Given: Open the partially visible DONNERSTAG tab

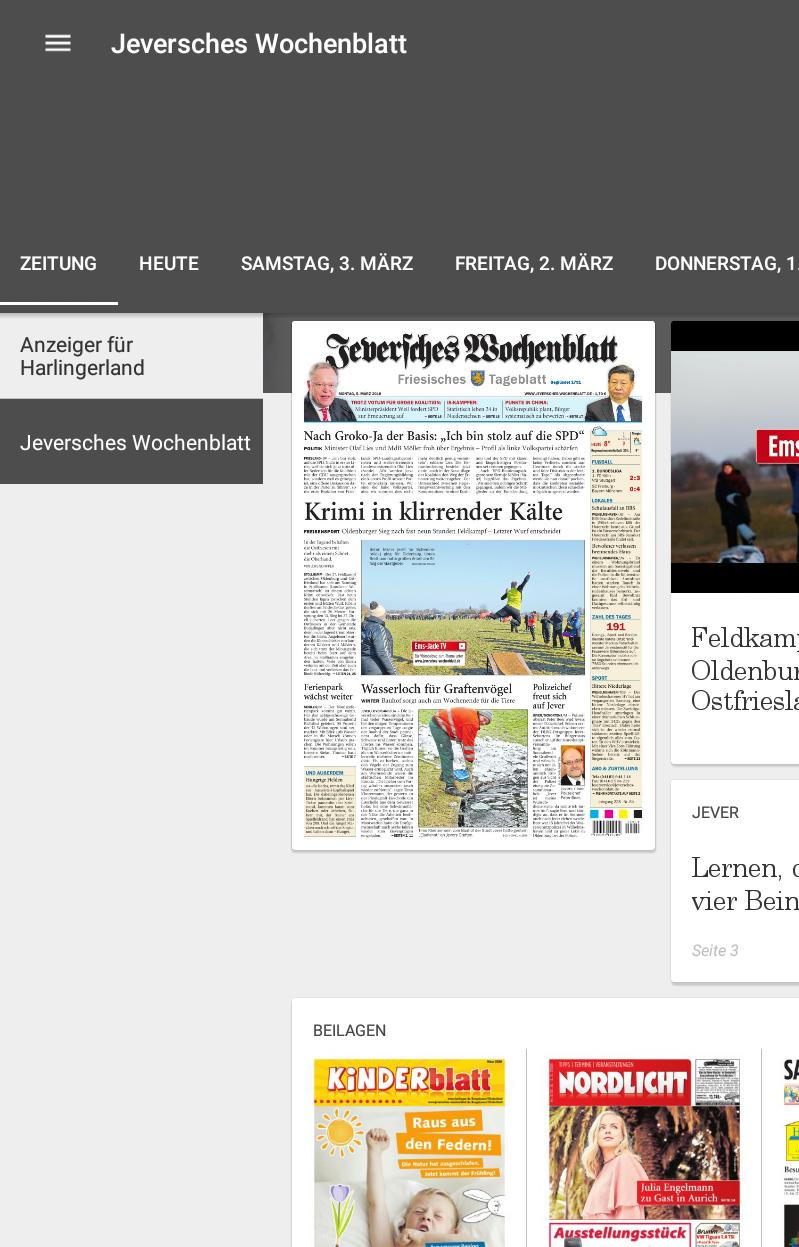Looking at the screenshot, I should 726,264.
